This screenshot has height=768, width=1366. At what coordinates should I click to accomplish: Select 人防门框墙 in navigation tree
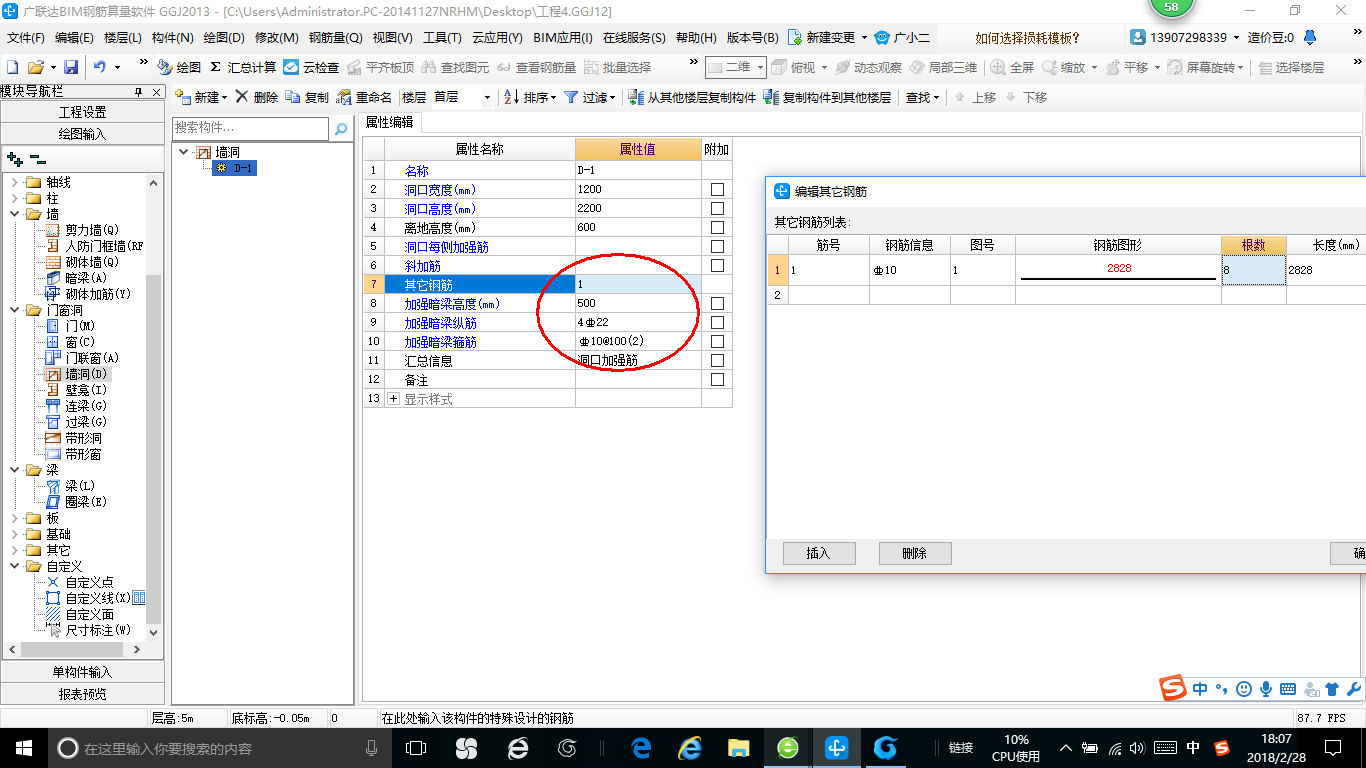tap(95, 246)
